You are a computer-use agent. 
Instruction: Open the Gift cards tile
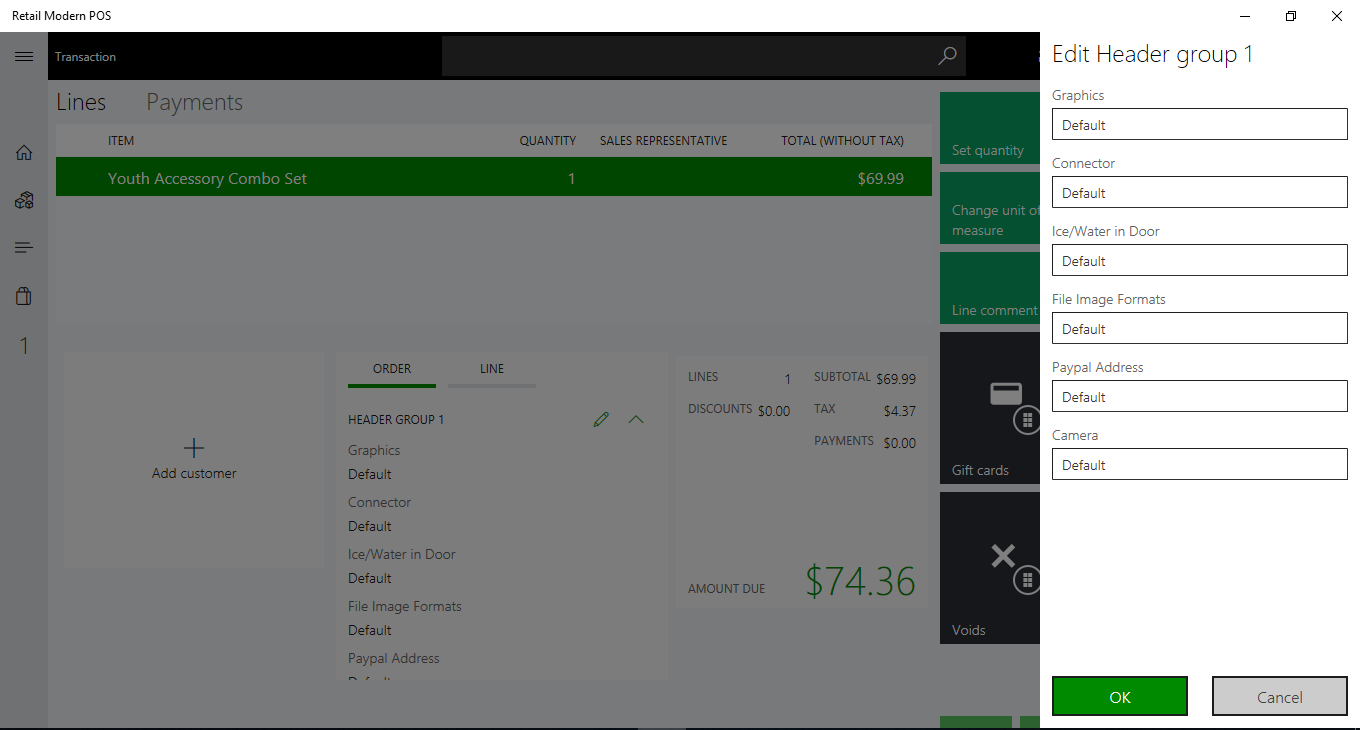click(x=990, y=408)
